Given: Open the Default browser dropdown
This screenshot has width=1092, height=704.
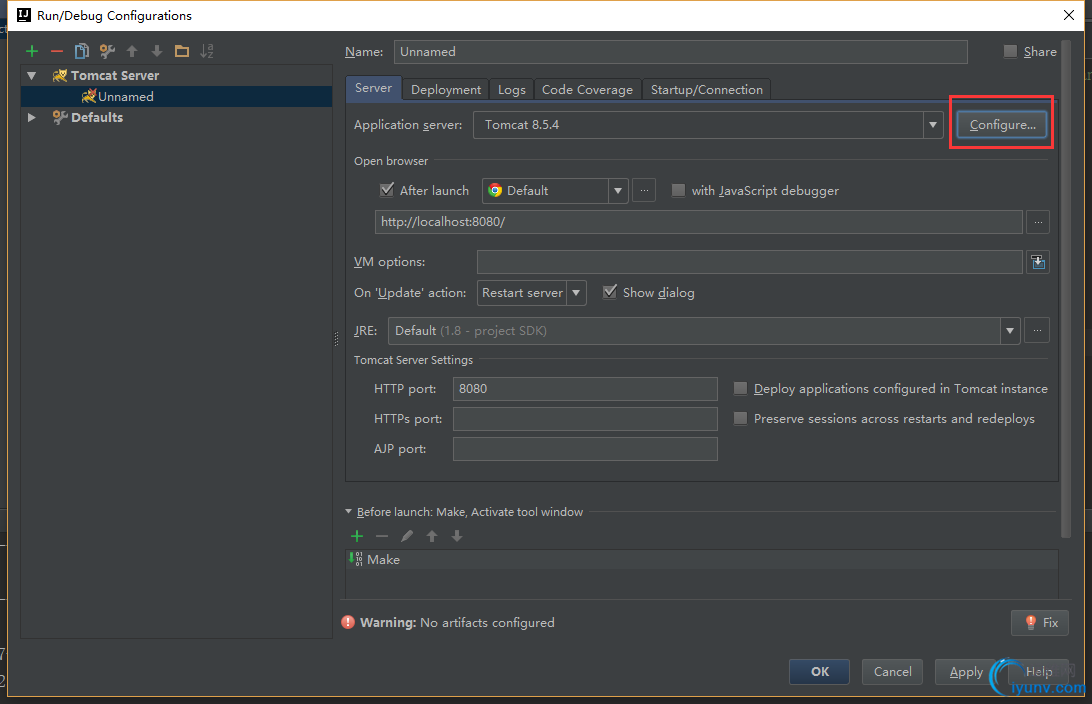Looking at the screenshot, I should [x=618, y=190].
